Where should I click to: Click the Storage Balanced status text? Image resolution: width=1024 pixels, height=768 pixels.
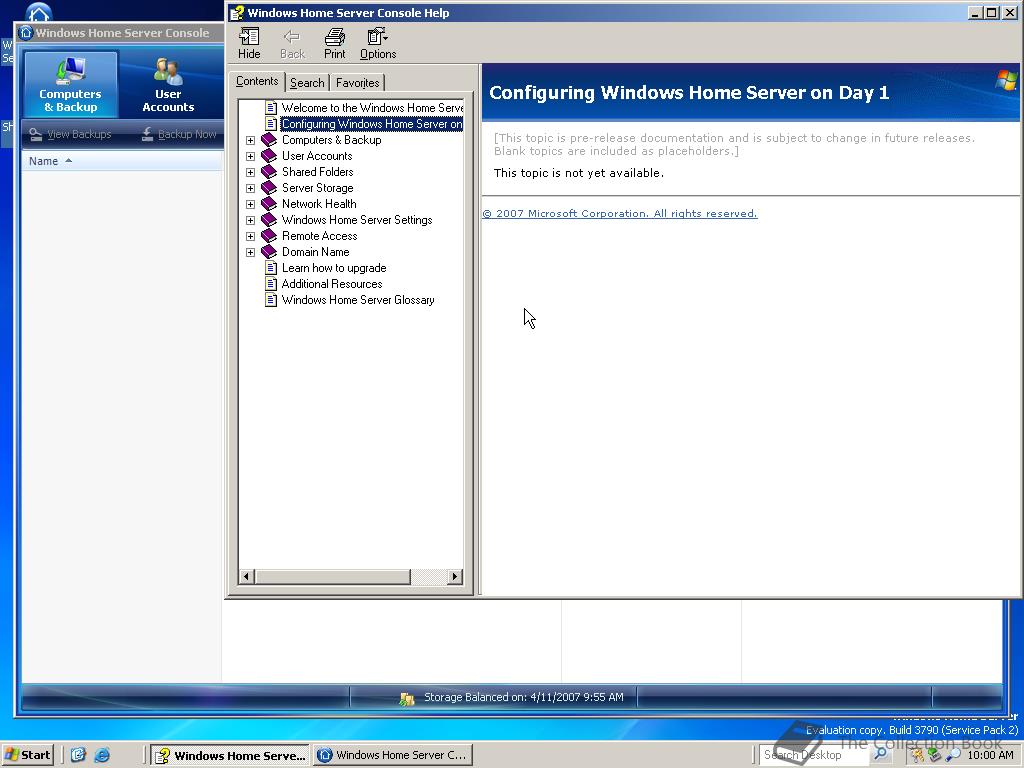(524, 697)
